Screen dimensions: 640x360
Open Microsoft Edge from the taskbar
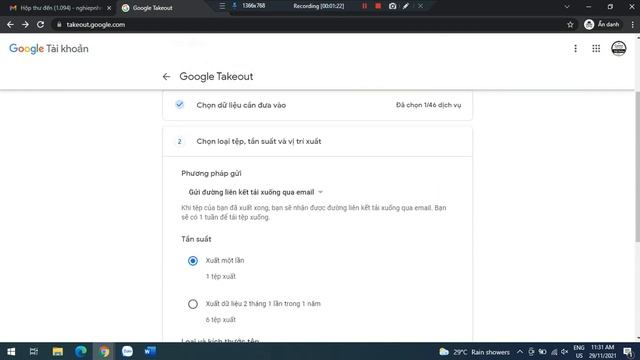[81, 351]
